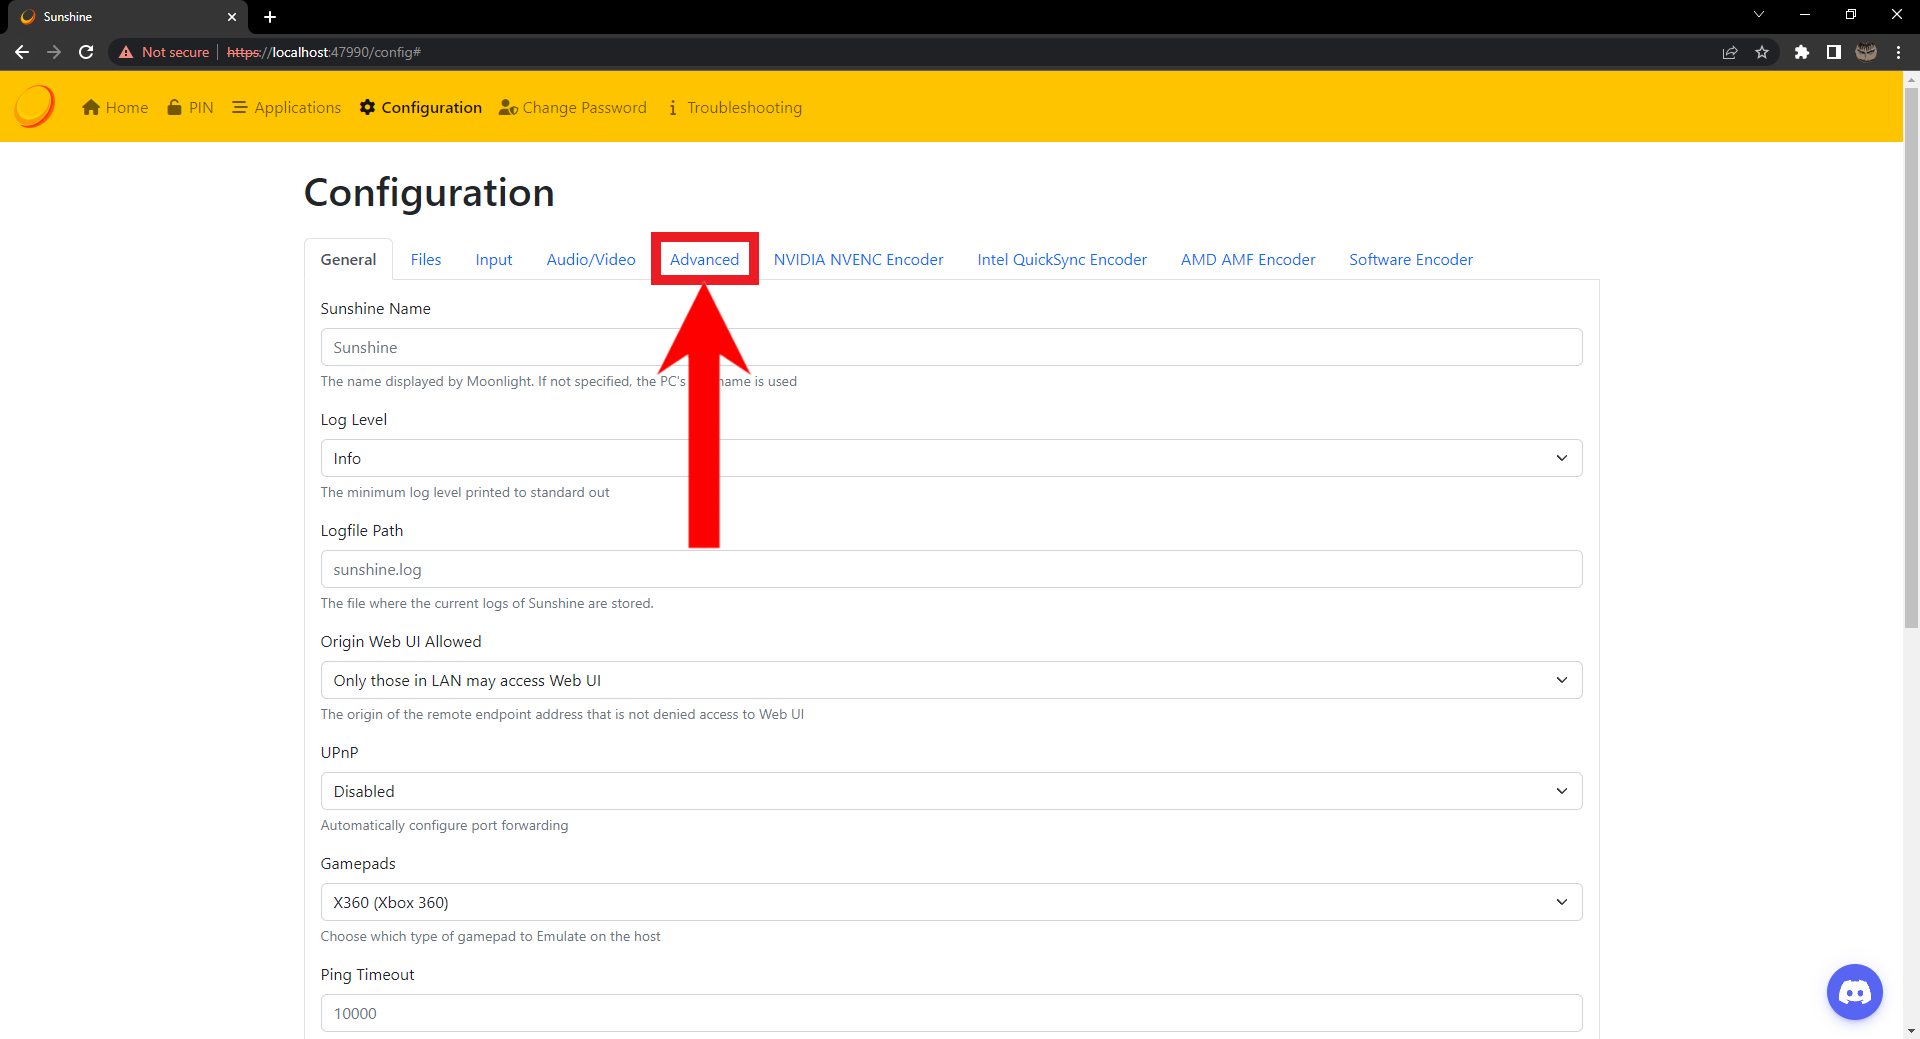Click the browser address bar URL
The width and height of the screenshot is (1920, 1039).
(x=324, y=52)
